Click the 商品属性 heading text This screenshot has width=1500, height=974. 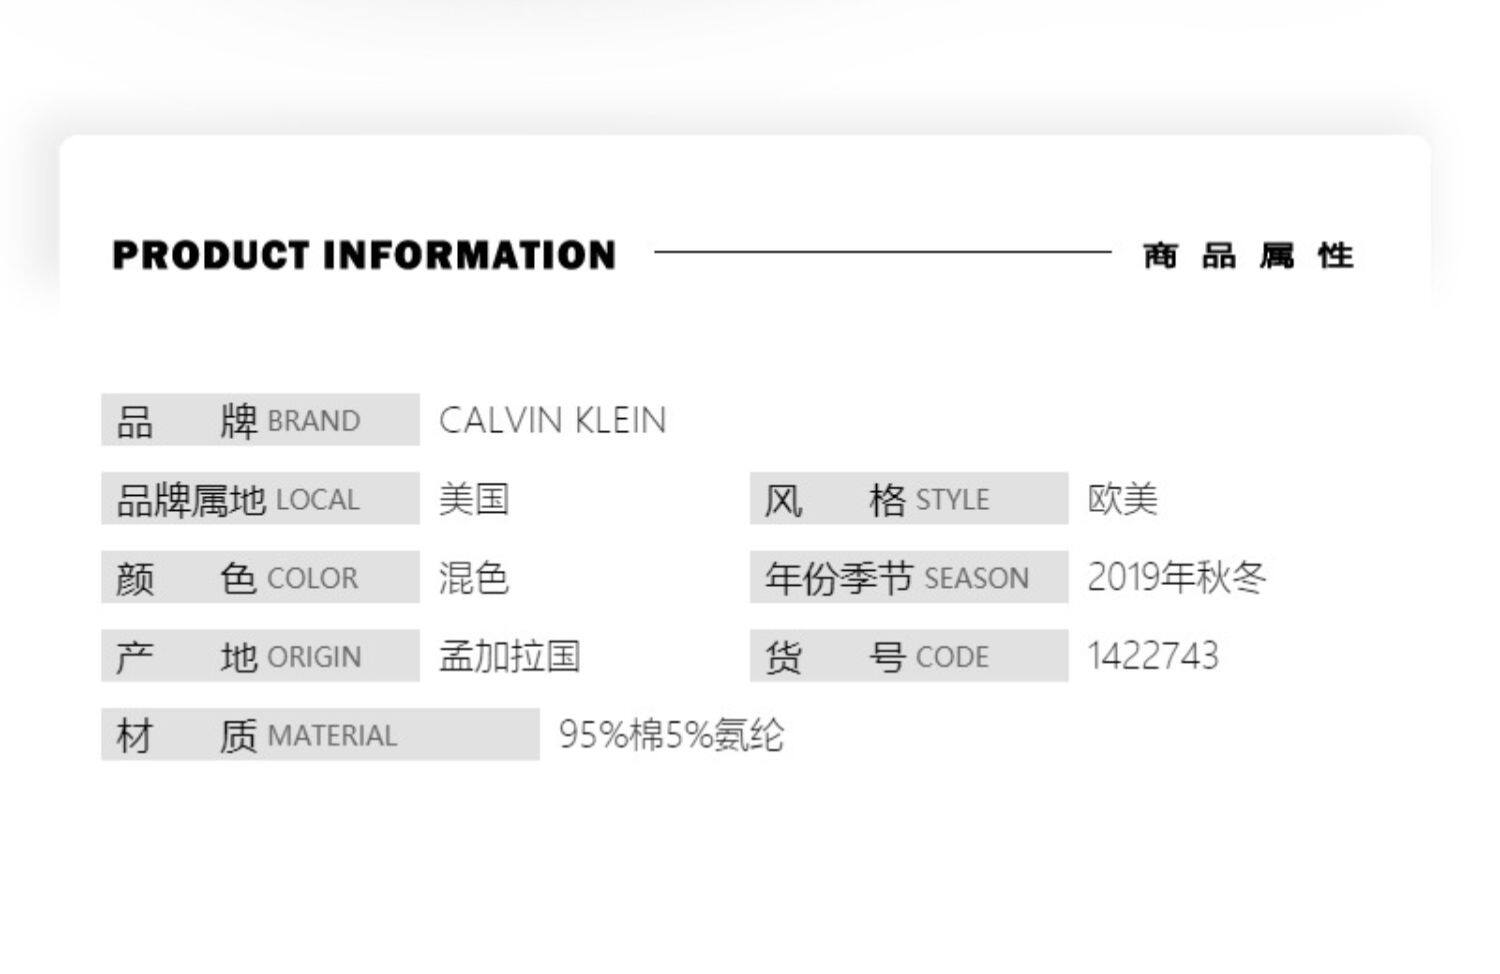tap(1248, 256)
